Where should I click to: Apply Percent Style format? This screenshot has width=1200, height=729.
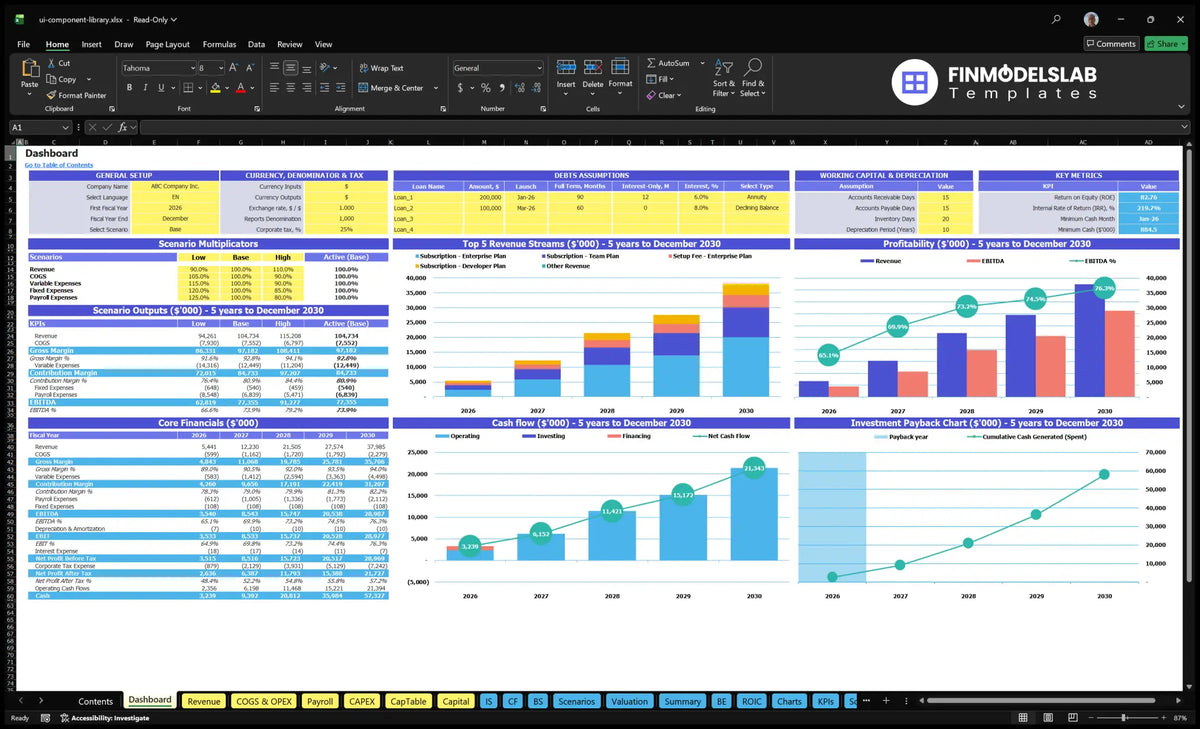[x=486, y=88]
